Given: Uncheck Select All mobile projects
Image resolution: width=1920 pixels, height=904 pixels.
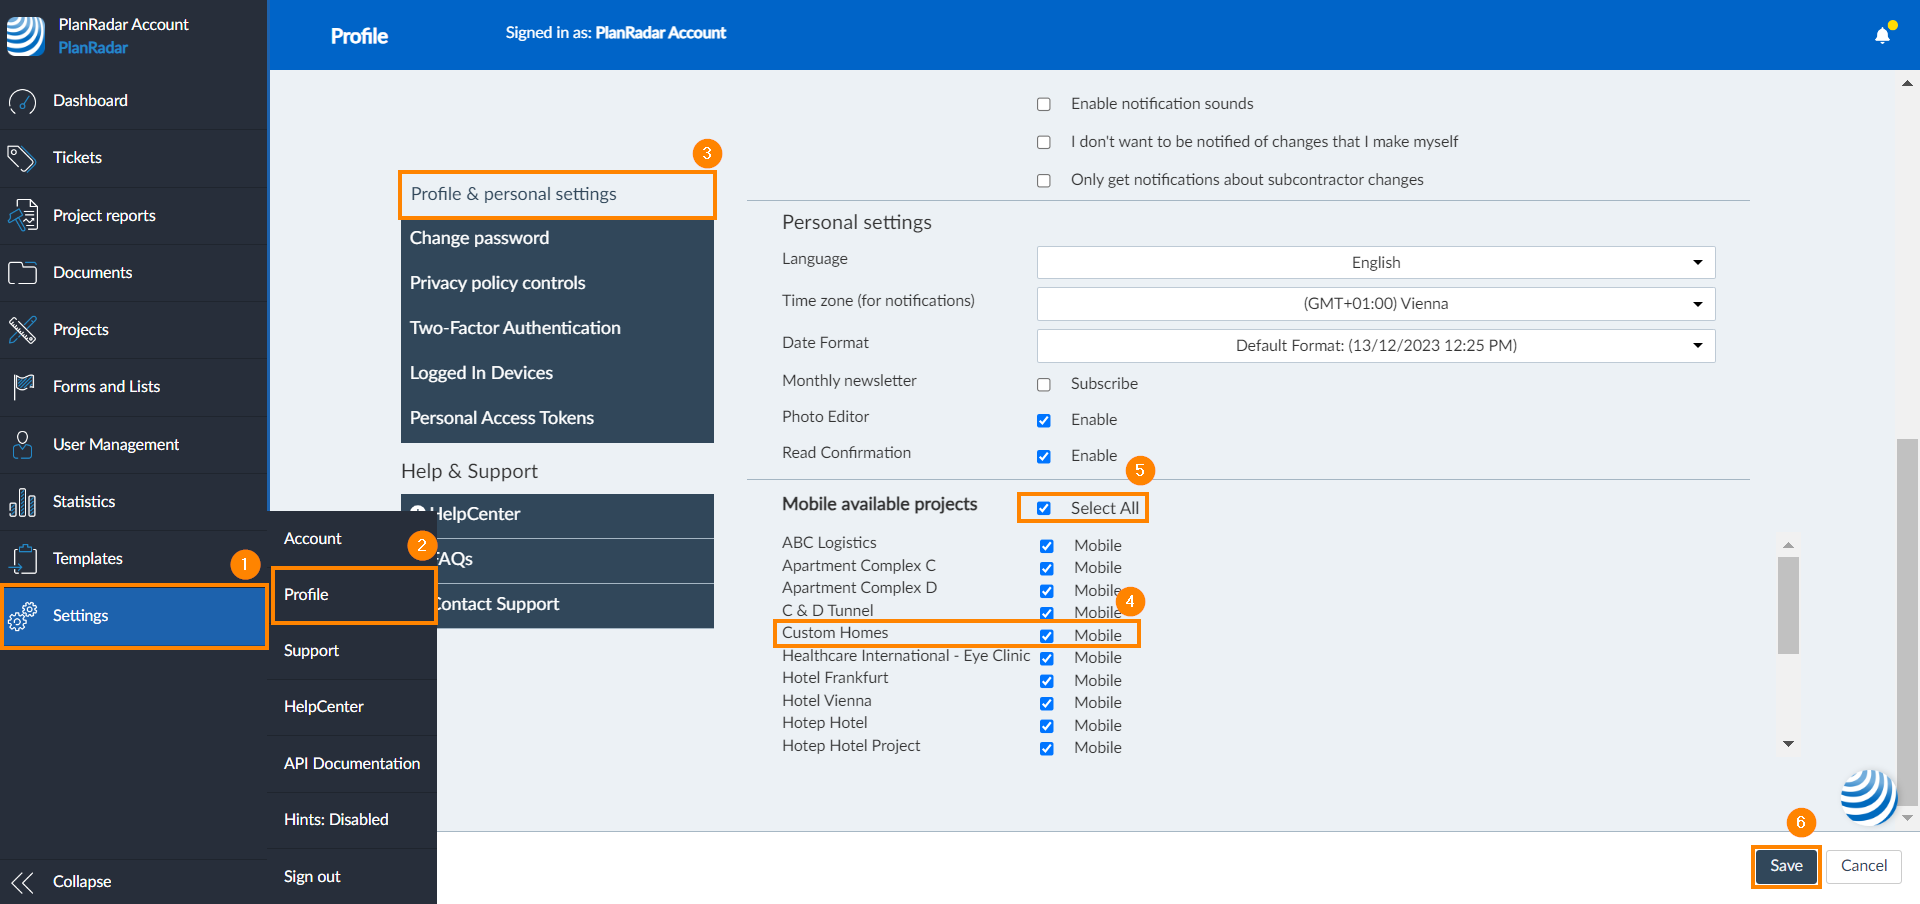Looking at the screenshot, I should (x=1044, y=508).
